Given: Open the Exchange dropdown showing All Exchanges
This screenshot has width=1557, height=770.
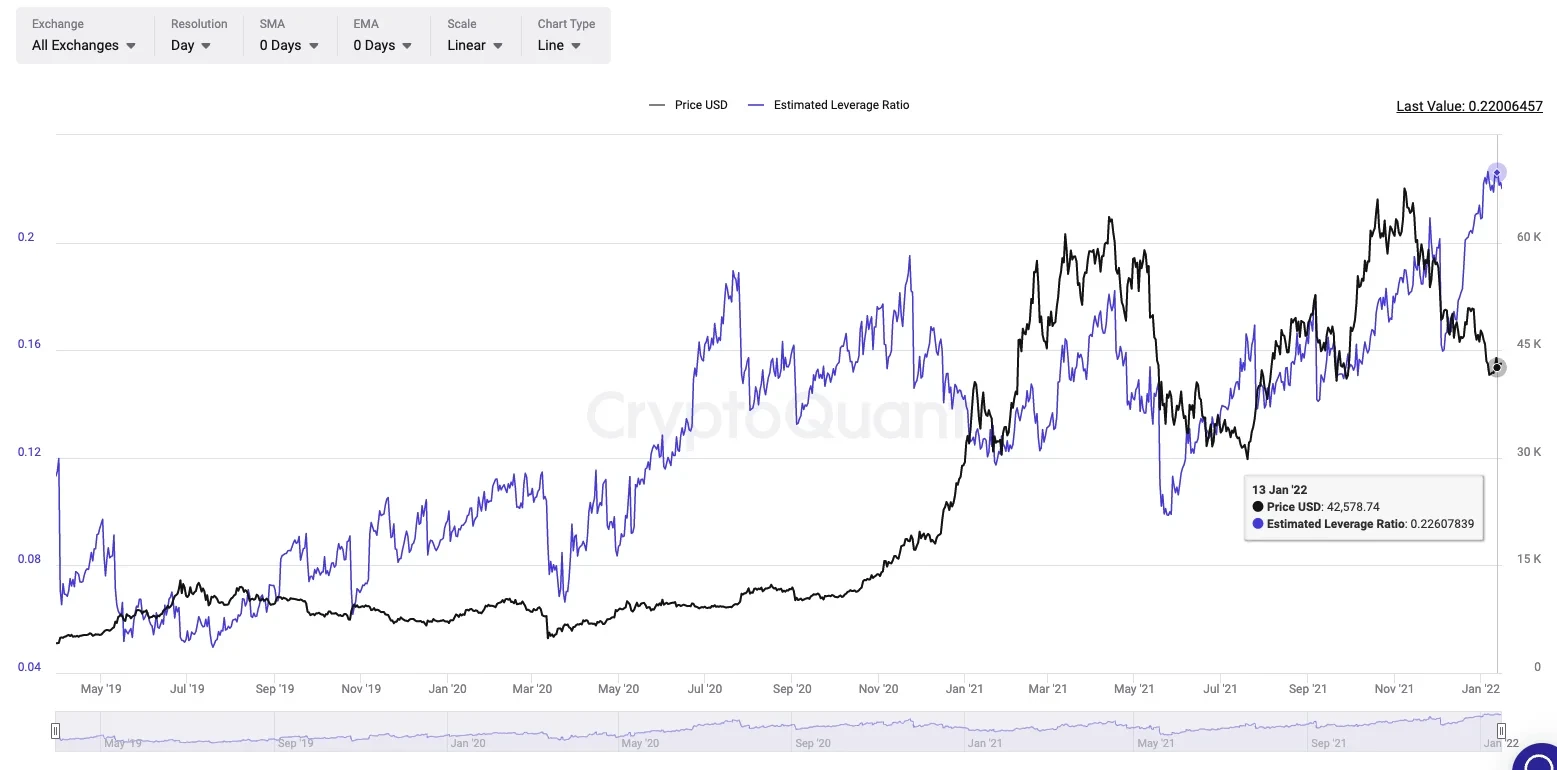Looking at the screenshot, I should coord(84,45).
